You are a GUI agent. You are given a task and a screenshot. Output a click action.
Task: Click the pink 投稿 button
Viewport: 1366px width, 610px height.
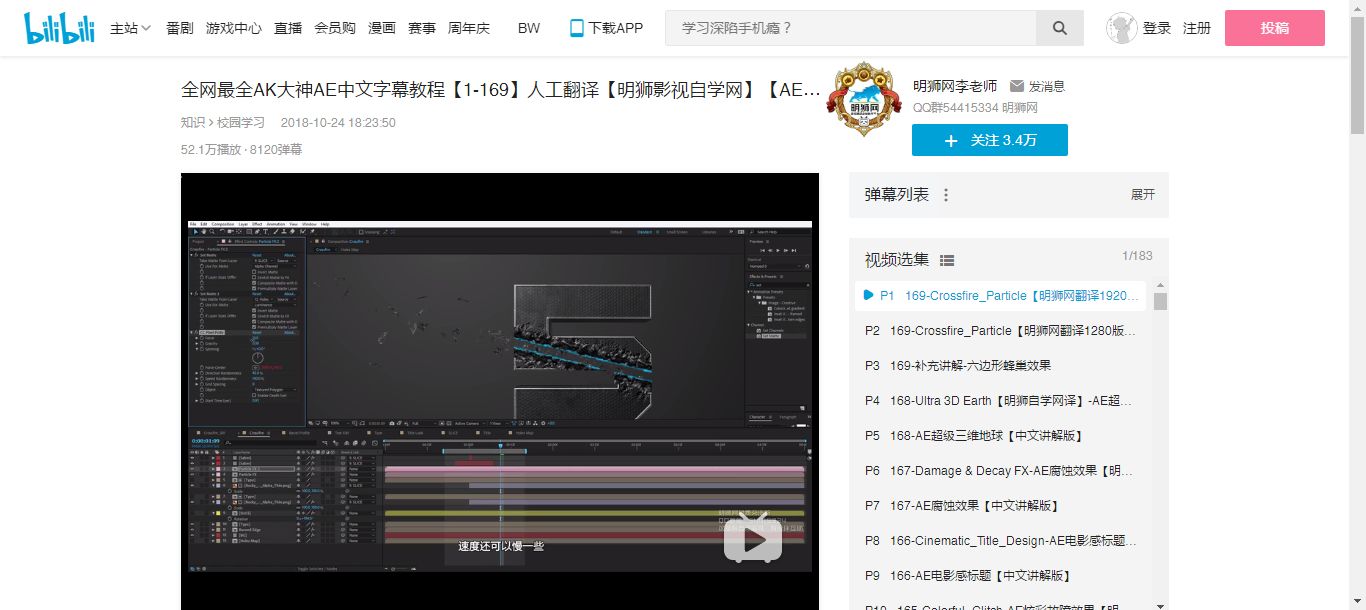coord(1275,28)
